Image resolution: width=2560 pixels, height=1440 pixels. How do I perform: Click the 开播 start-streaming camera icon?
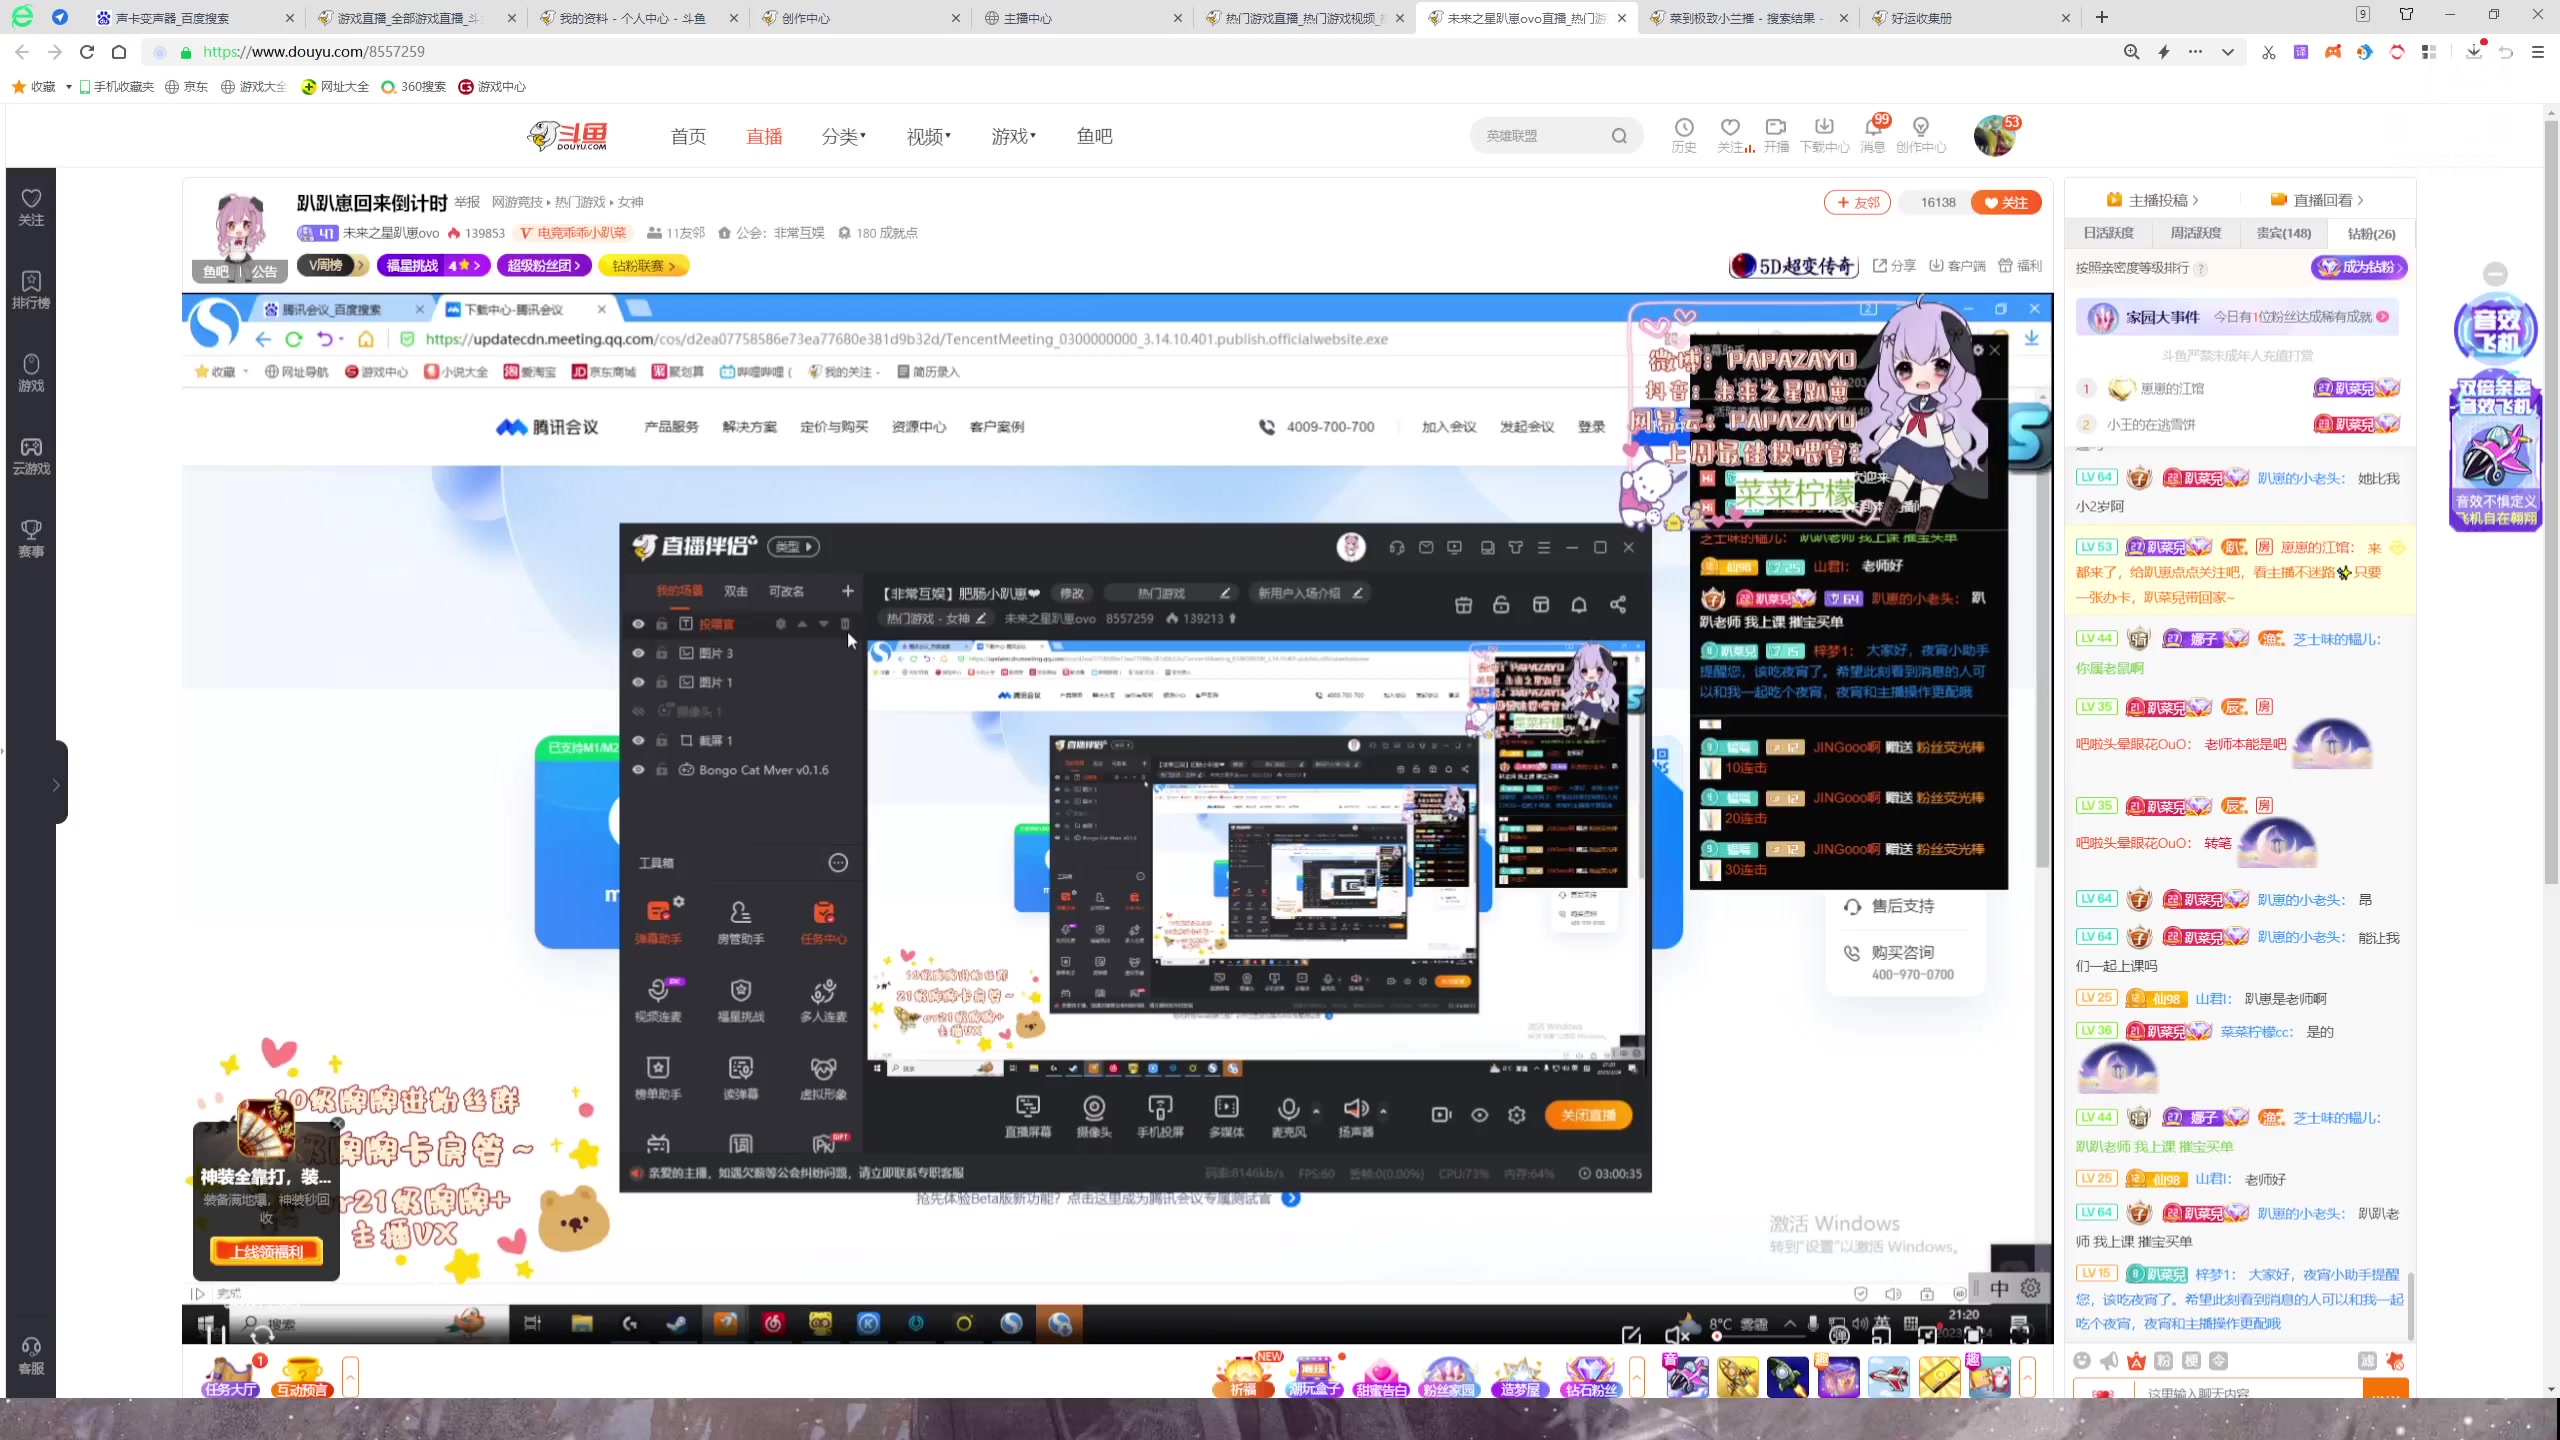(1776, 135)
